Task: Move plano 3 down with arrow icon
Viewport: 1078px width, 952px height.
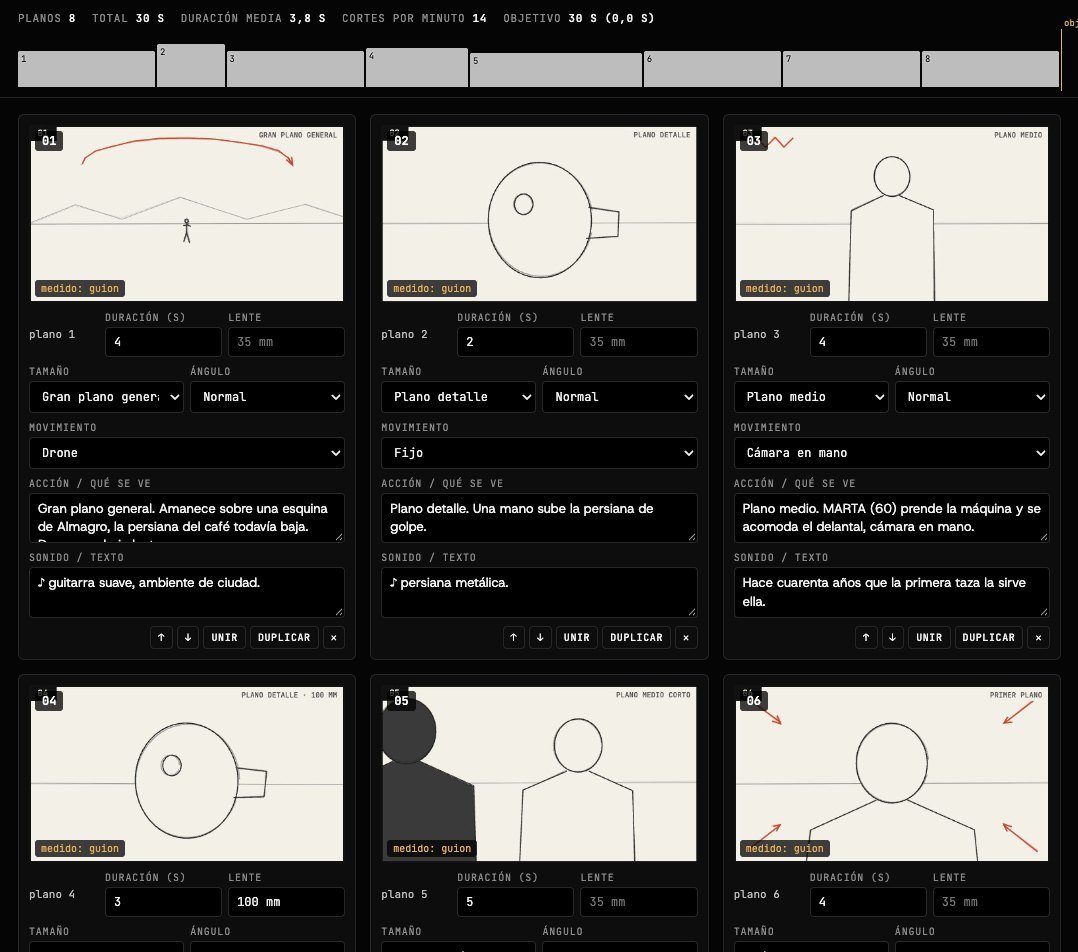Action: click(x=892, y=637)
